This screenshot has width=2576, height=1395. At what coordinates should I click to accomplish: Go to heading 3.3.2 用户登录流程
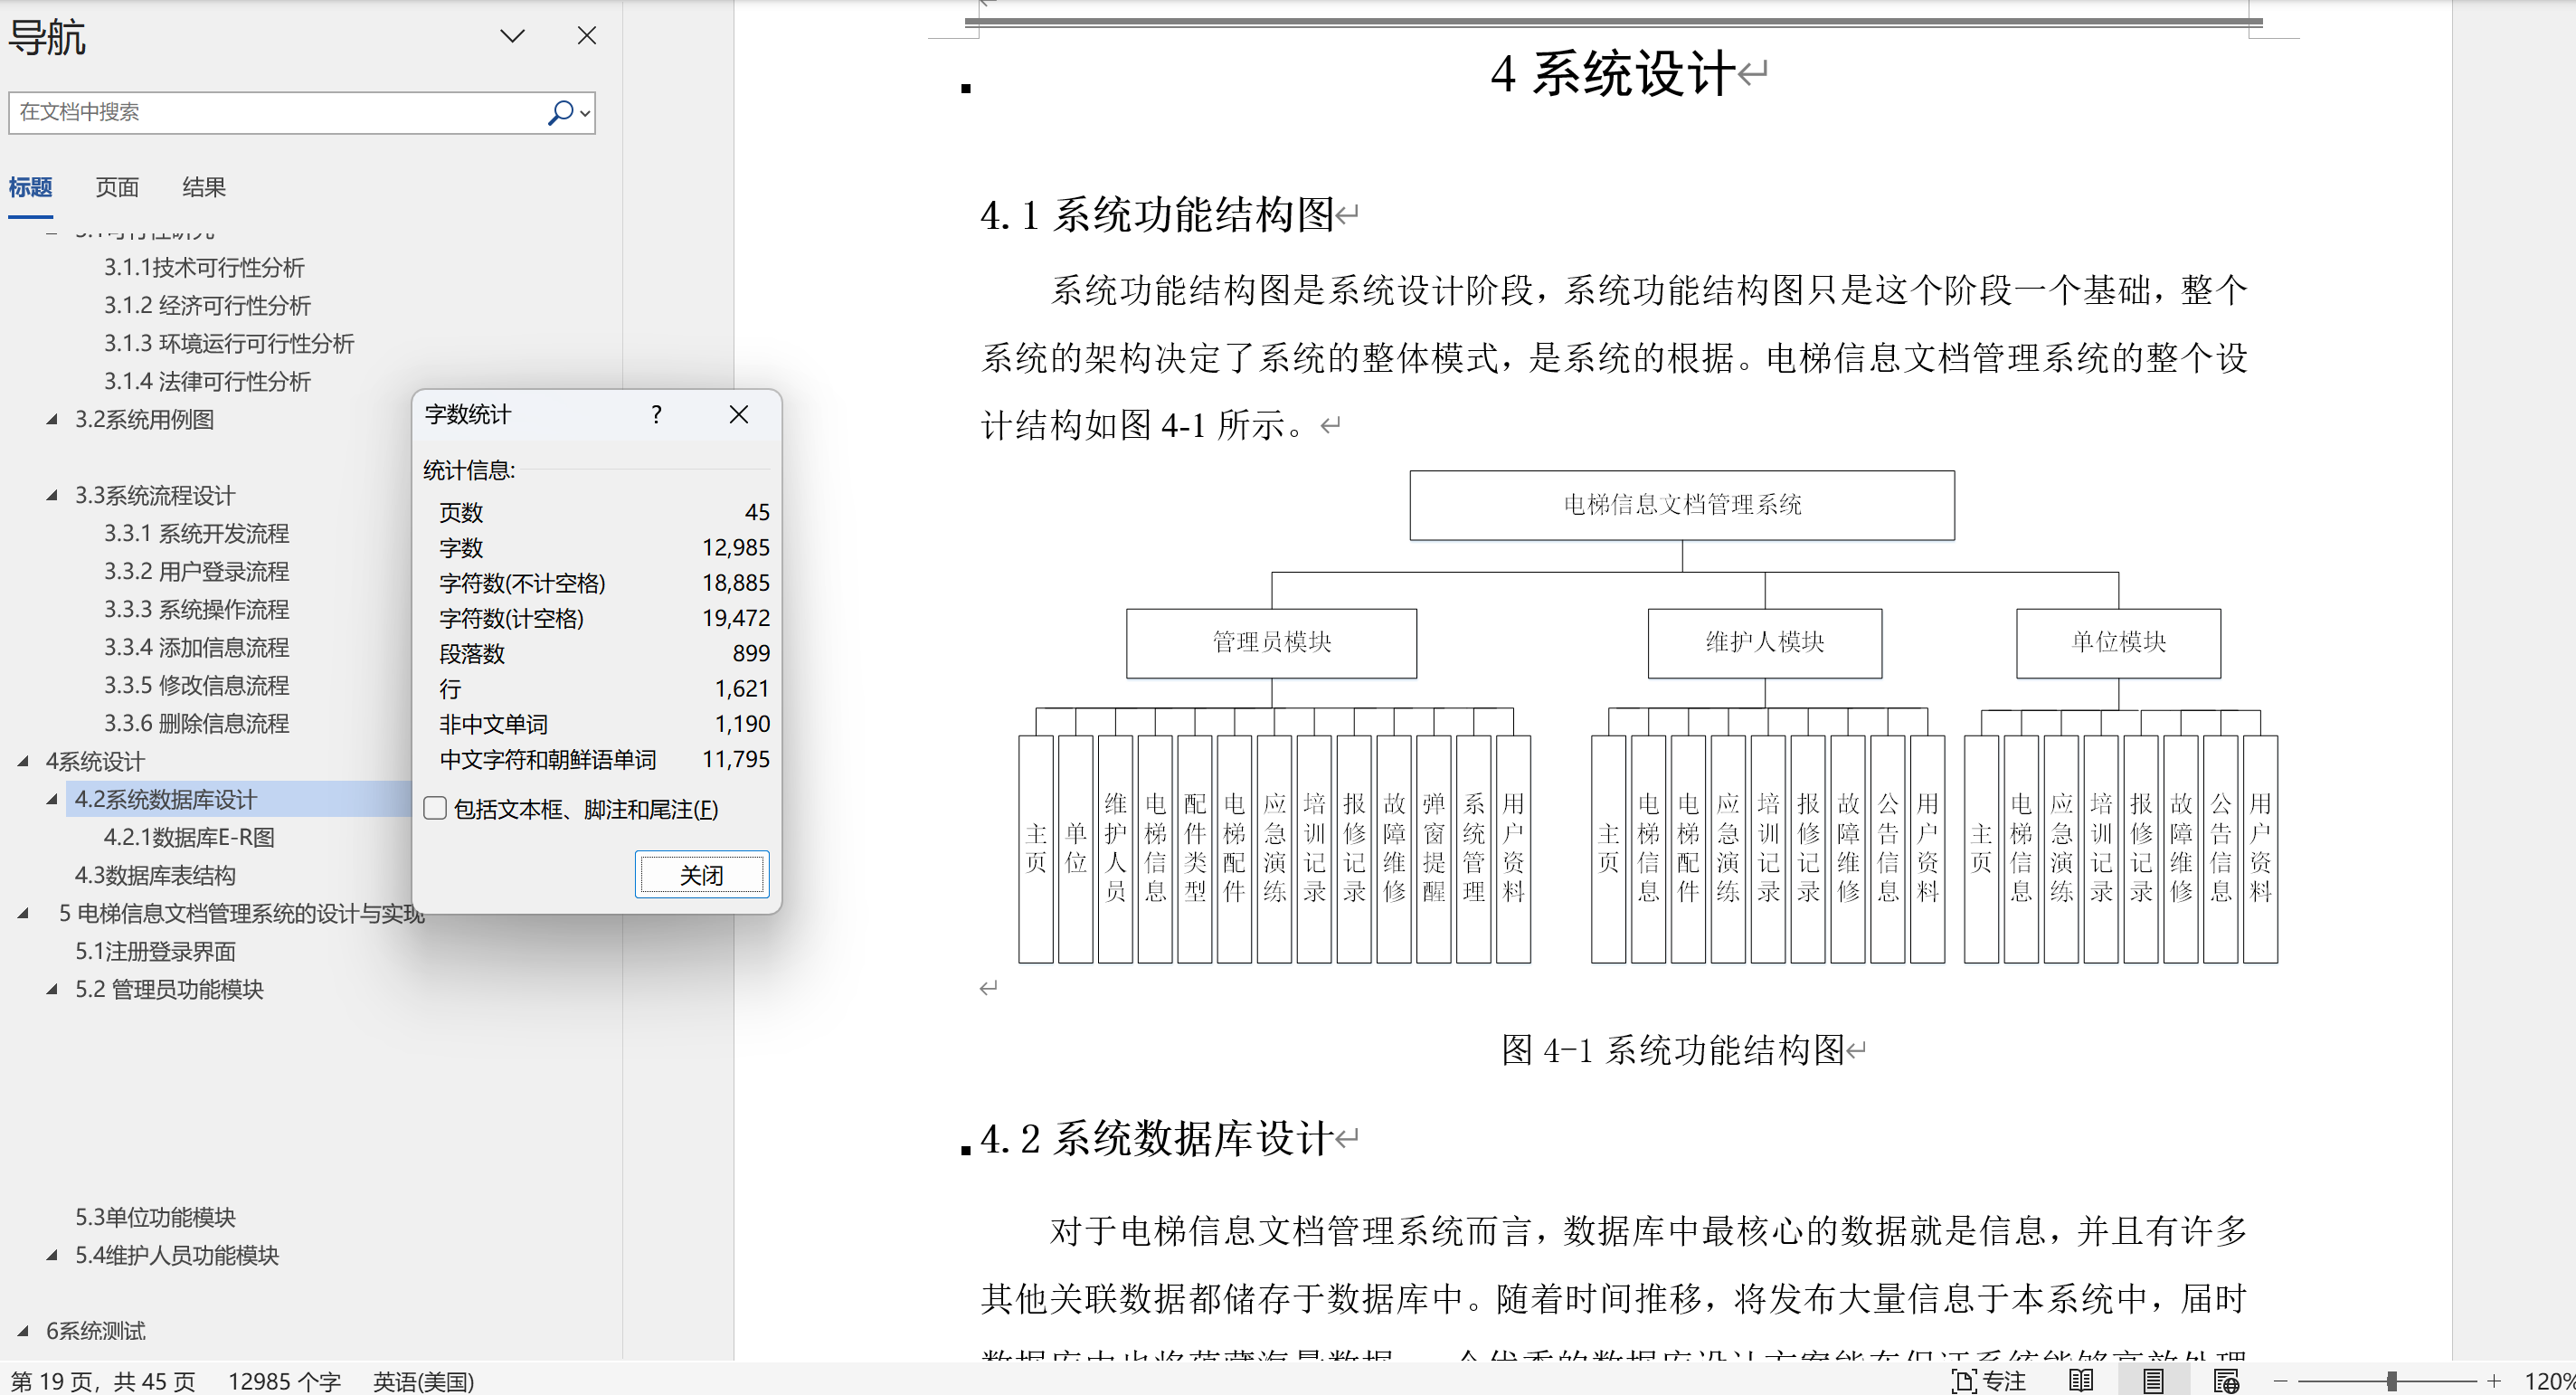click(x=196, y=571)
